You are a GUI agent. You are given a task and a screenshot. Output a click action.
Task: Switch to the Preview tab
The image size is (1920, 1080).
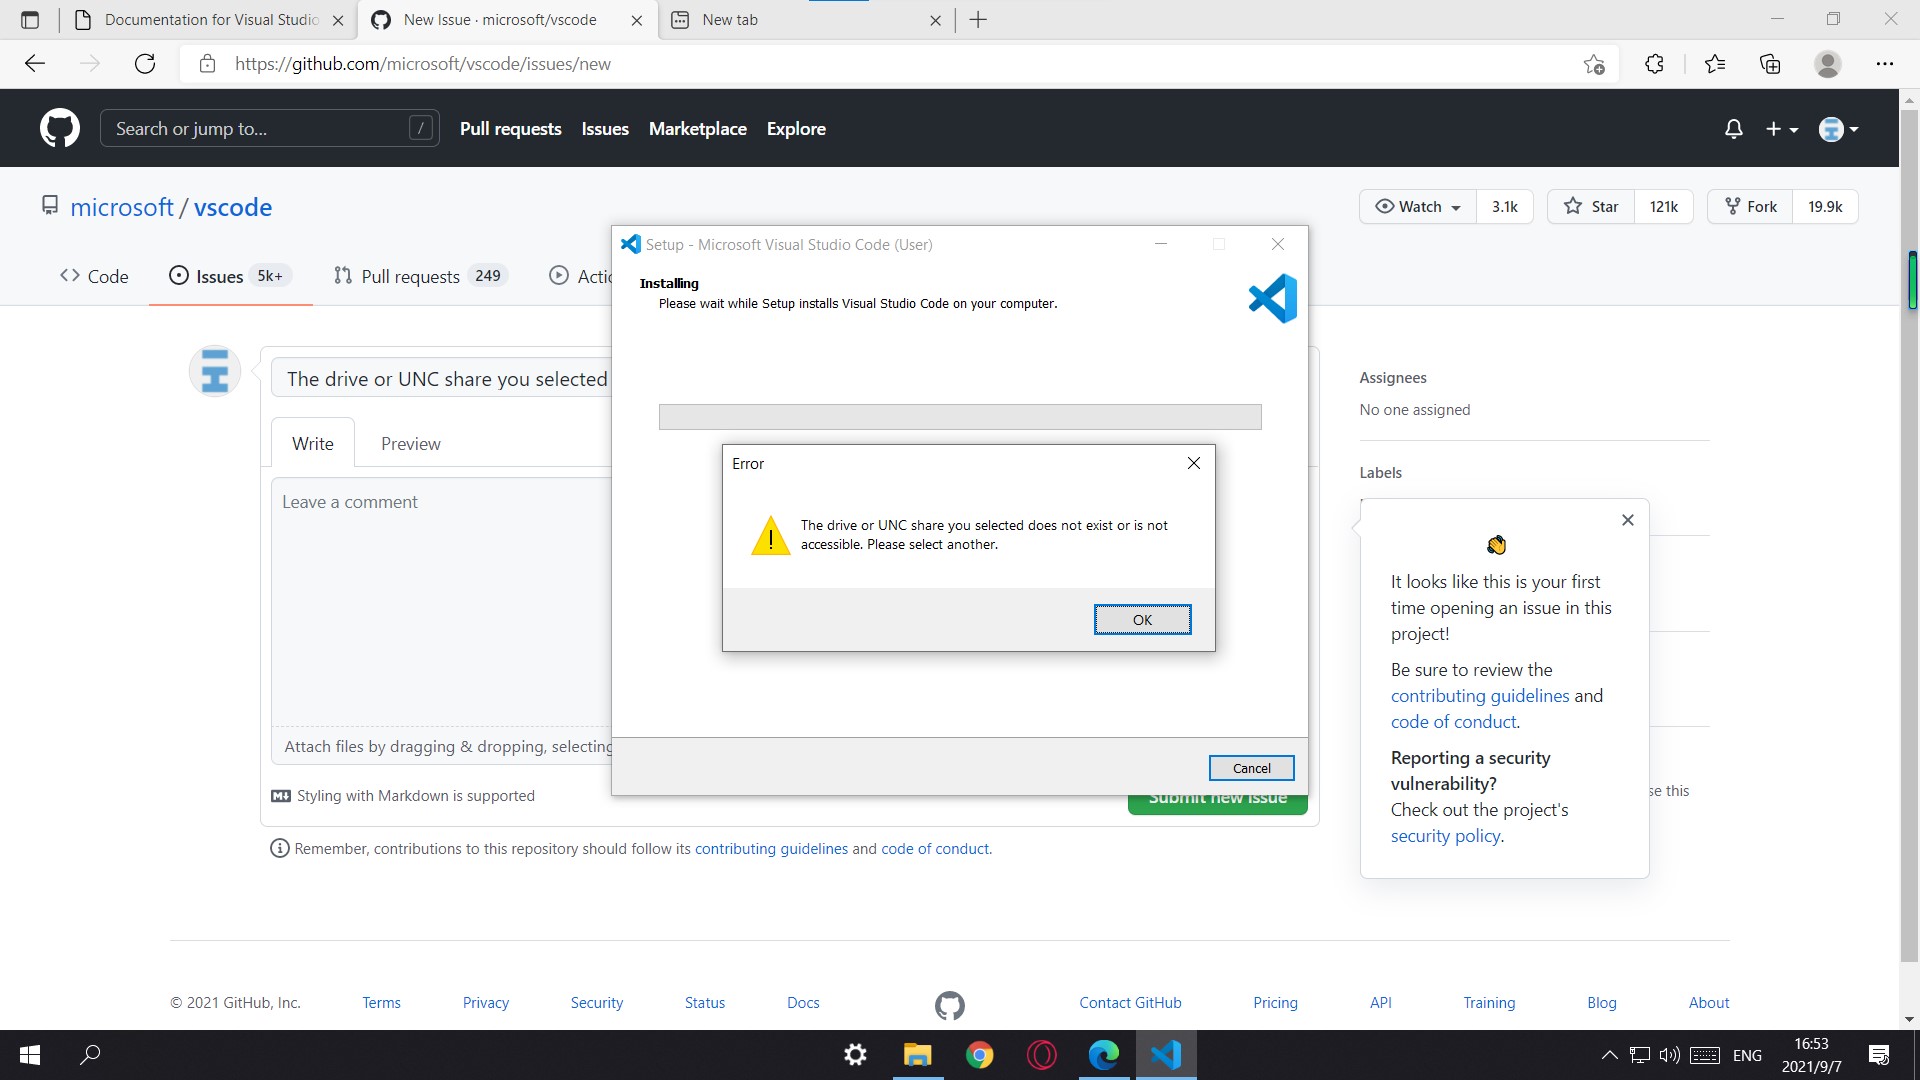point(410,442)
